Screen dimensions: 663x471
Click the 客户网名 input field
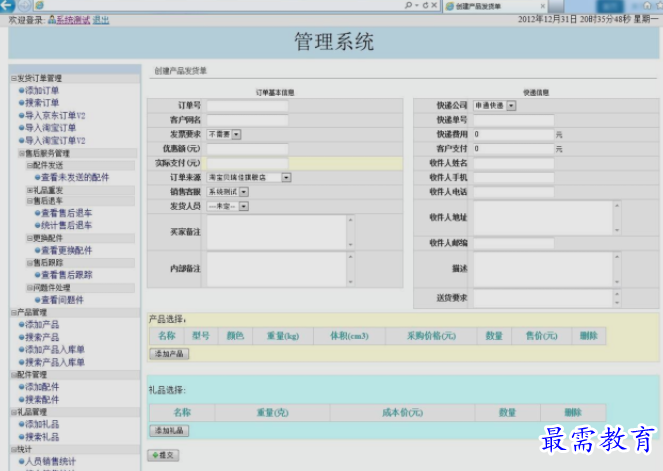point(247,120)
